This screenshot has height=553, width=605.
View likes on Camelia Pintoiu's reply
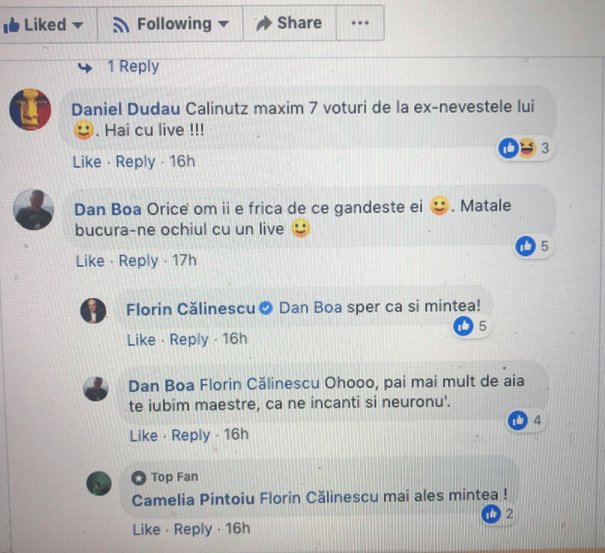tap(497, 514)
